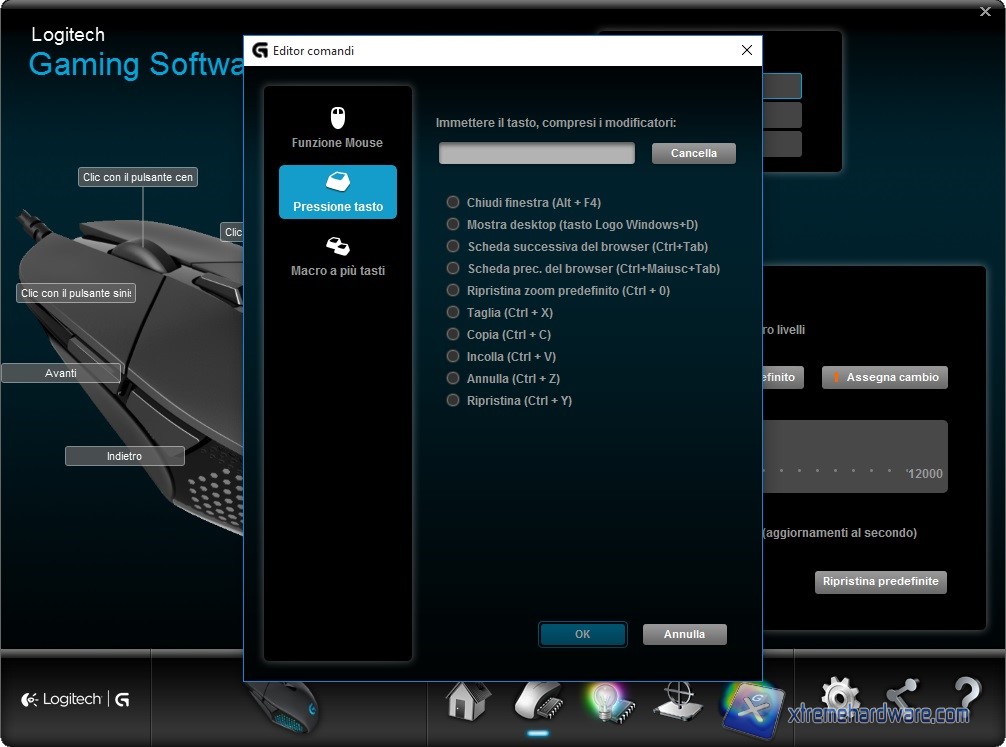Click the Assegna cambio button
Image resolution: width=1006 pixels, height=747 pixels.
click(x=884, y=377)
